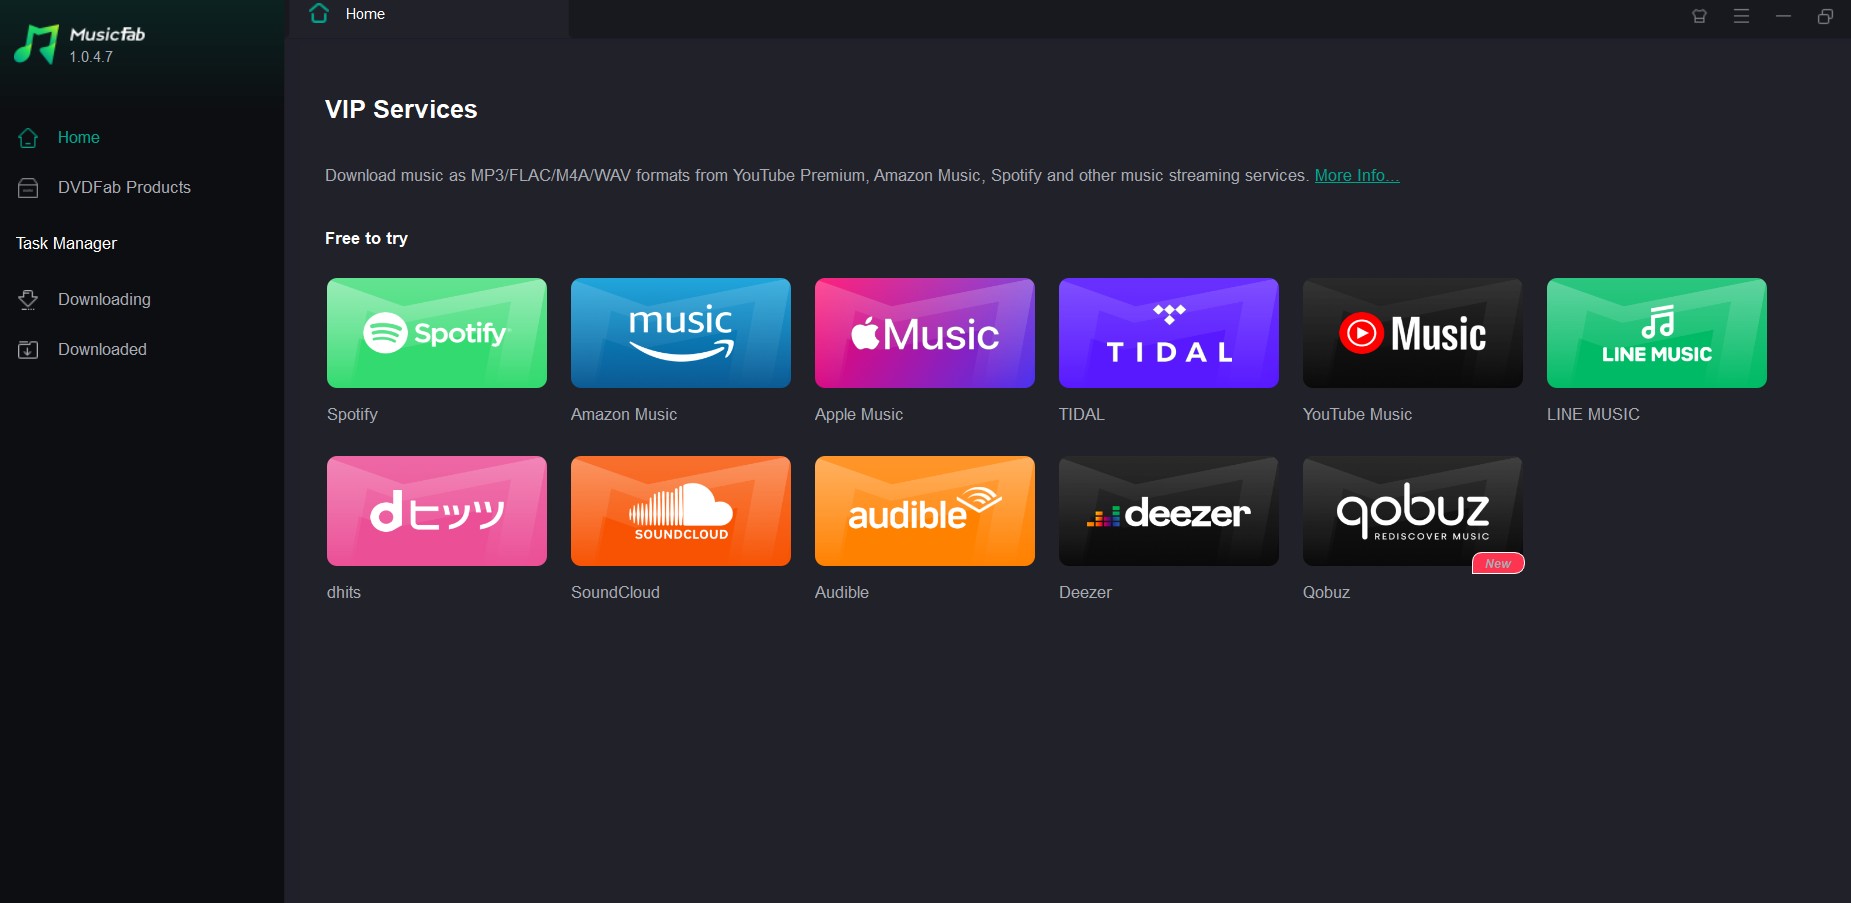1851x903 pixels.
Task: Click the New badge on Qobuz
Action: 1498,564
